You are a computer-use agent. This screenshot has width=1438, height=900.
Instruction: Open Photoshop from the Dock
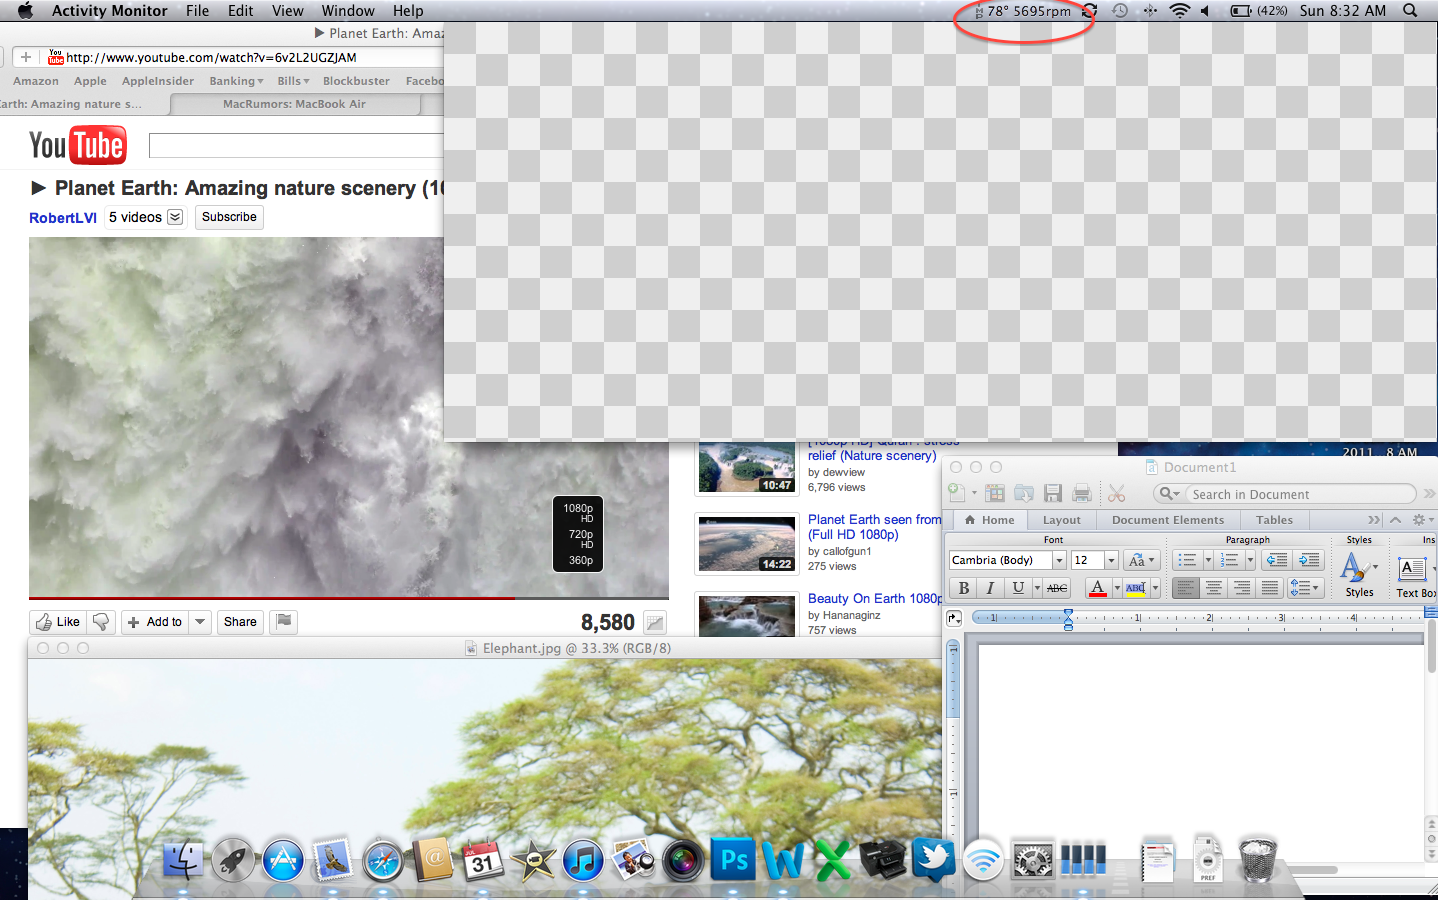(x=733, y=860)
